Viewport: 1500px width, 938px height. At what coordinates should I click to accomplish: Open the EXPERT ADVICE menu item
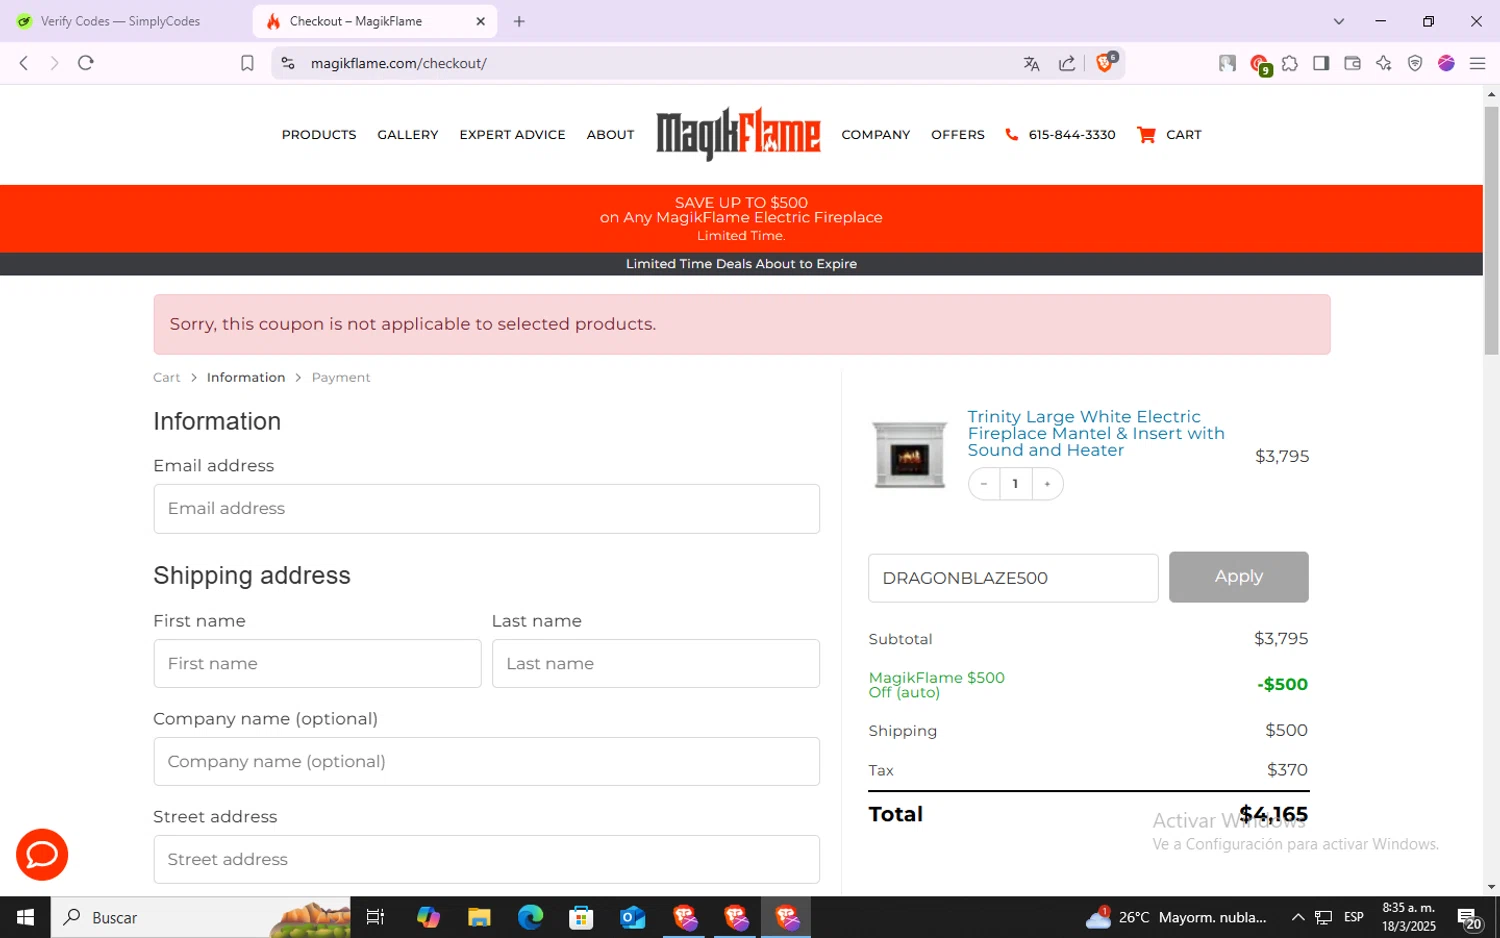coord(512,135)
